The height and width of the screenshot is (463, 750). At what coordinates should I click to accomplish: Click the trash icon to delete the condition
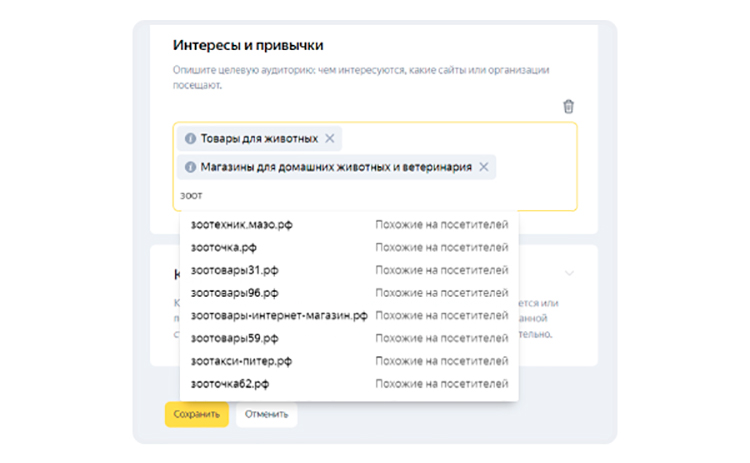(x=568, y=107)
